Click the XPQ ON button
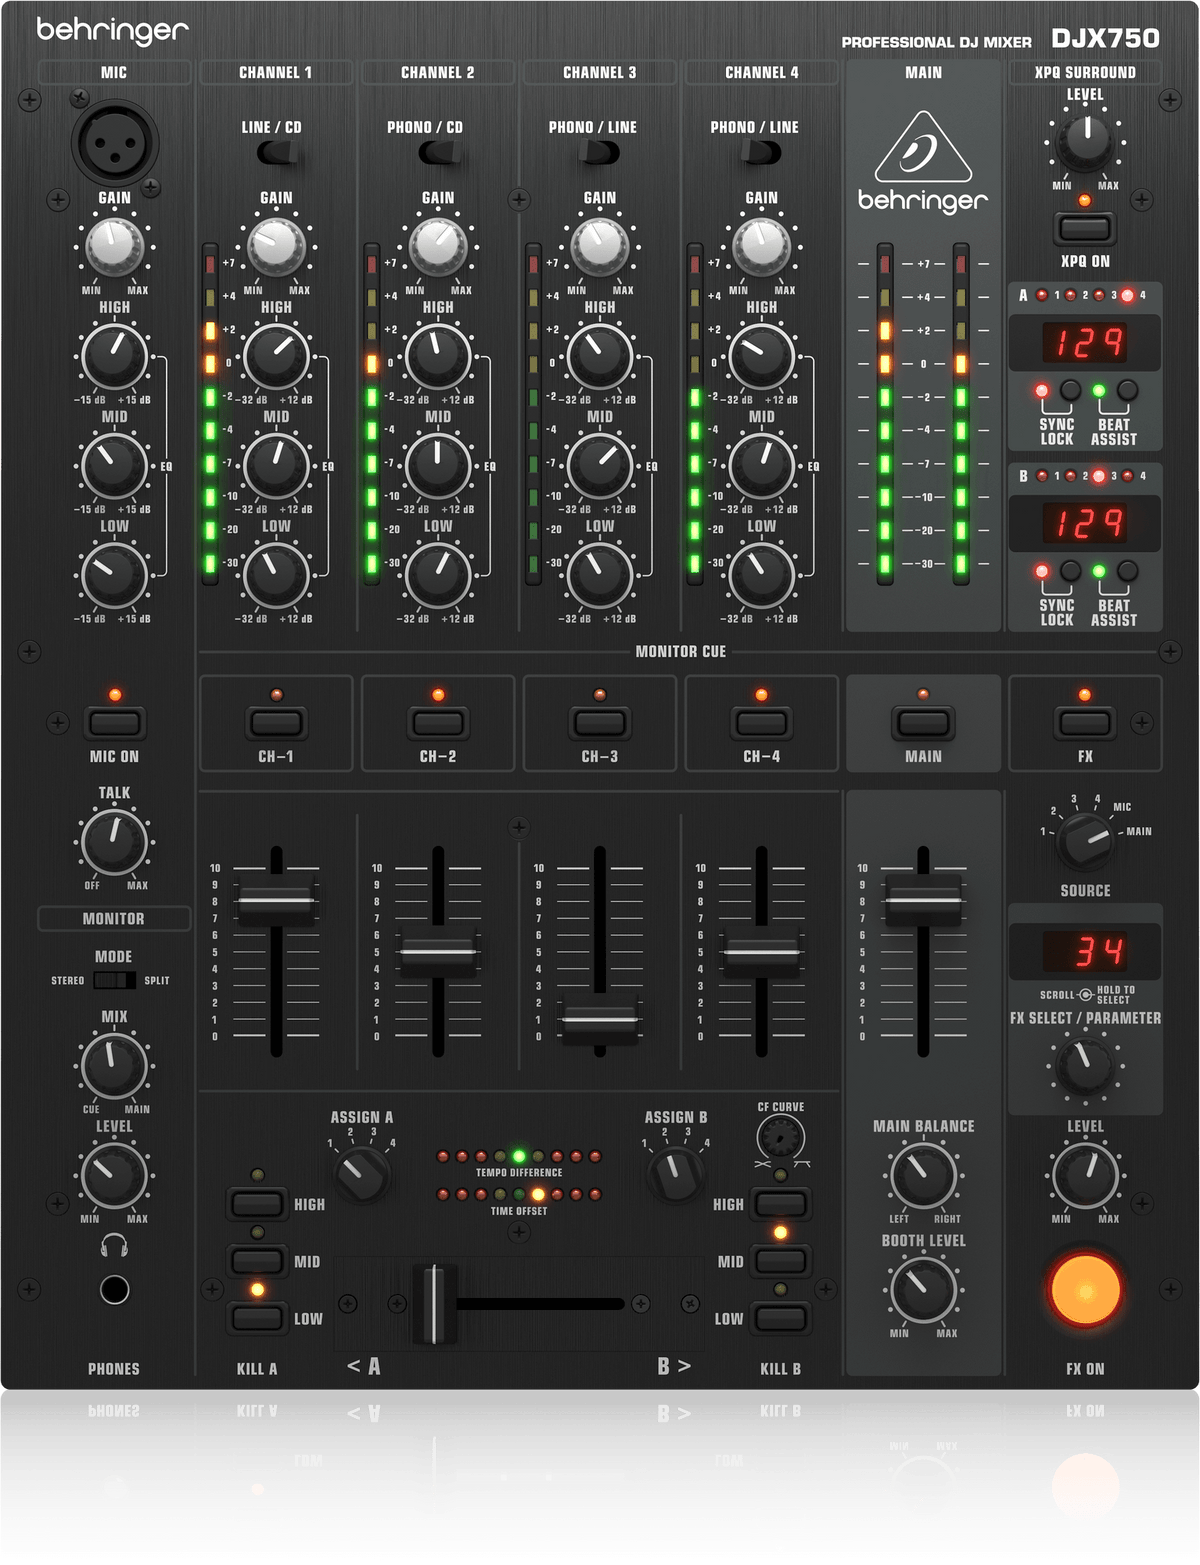Image resolution: width=1200 pixels, height=1565 pixels. click(x=1085, y=227)
